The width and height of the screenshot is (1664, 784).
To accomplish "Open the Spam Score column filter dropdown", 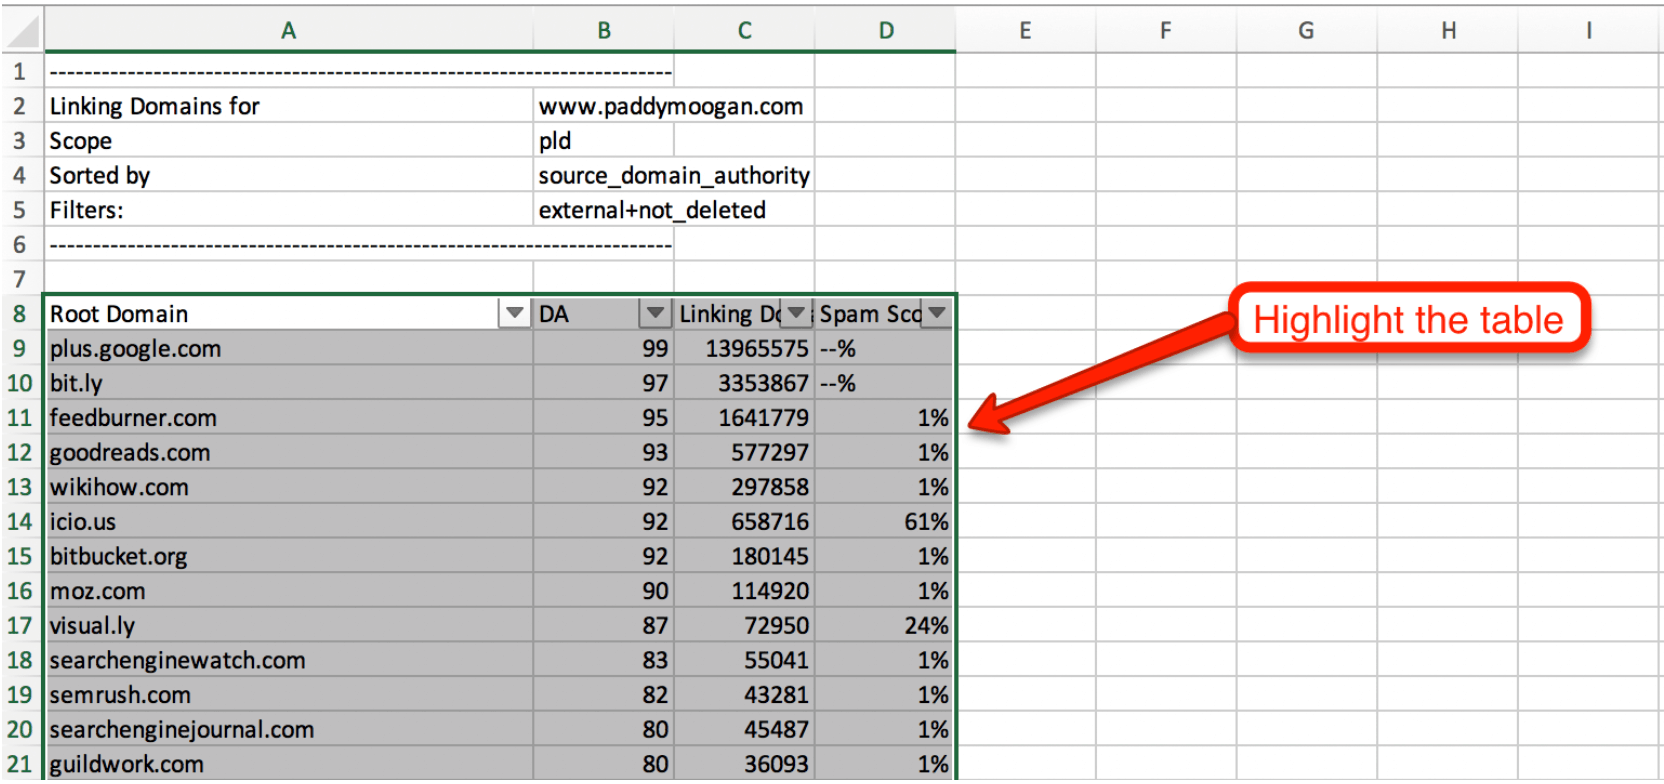I will pyautogui.click(x=937, y=313).
